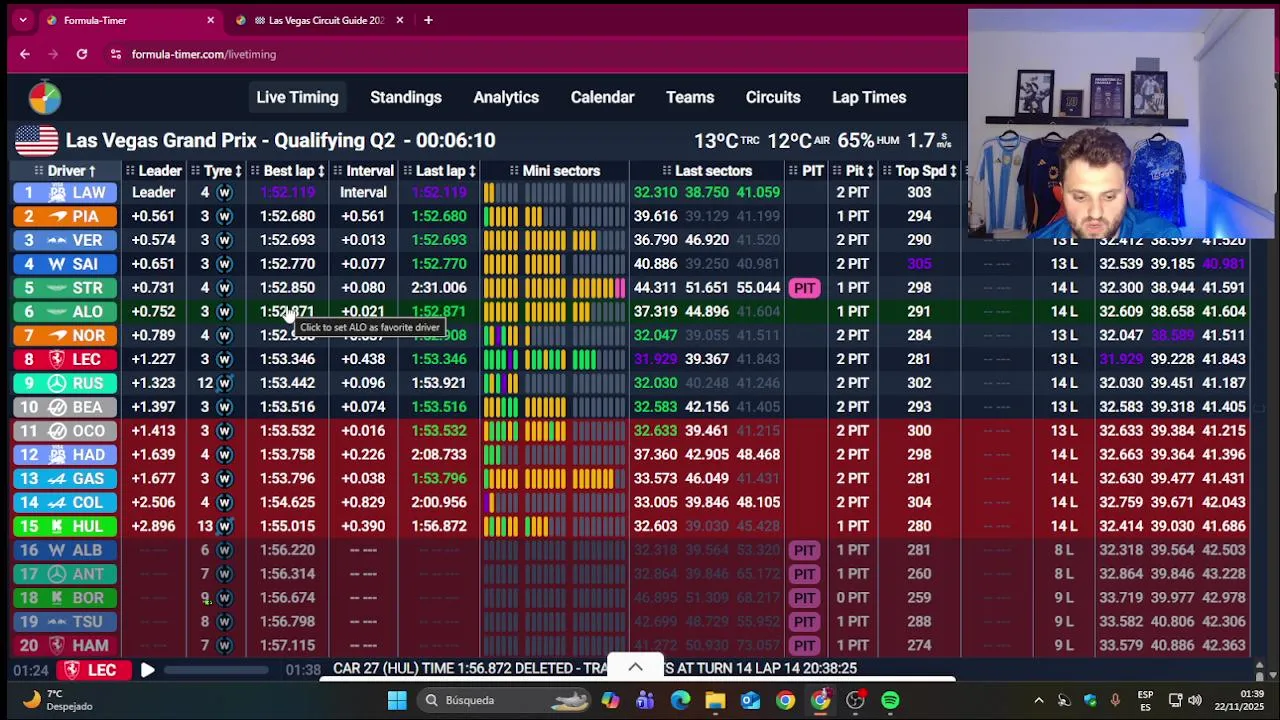Open the Teams tab
This screenshot has width=1280, height=720.
pos(690,98)
